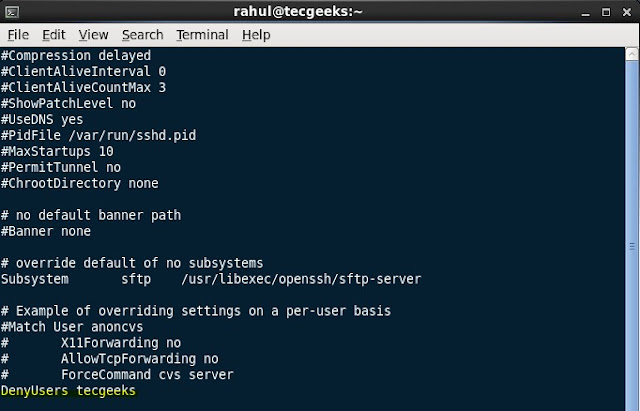Viewport: 640px width, 411px height.
Task: Click the scrollbar down arrow
Action: click(632, 403)
